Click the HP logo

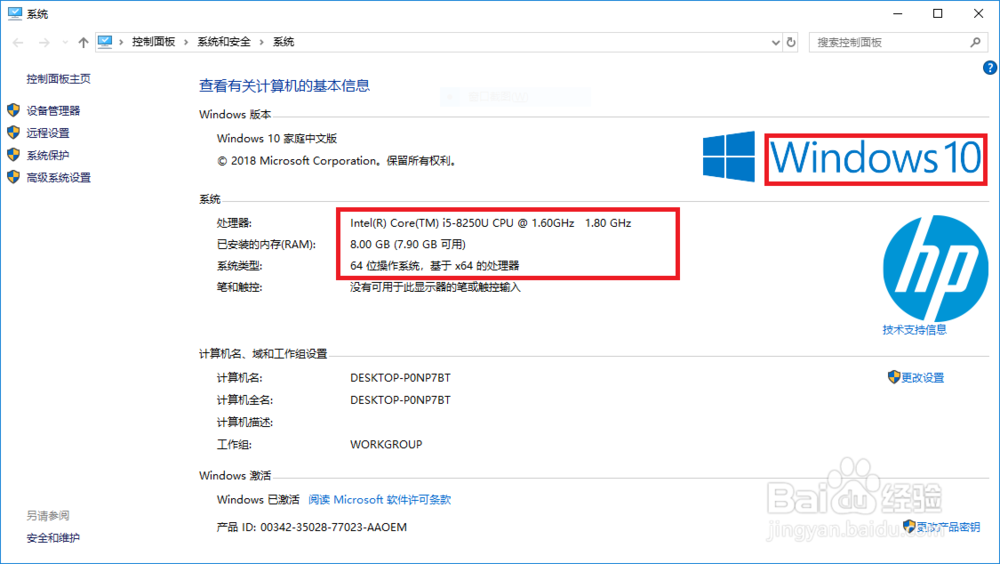(x=935, y=268)
